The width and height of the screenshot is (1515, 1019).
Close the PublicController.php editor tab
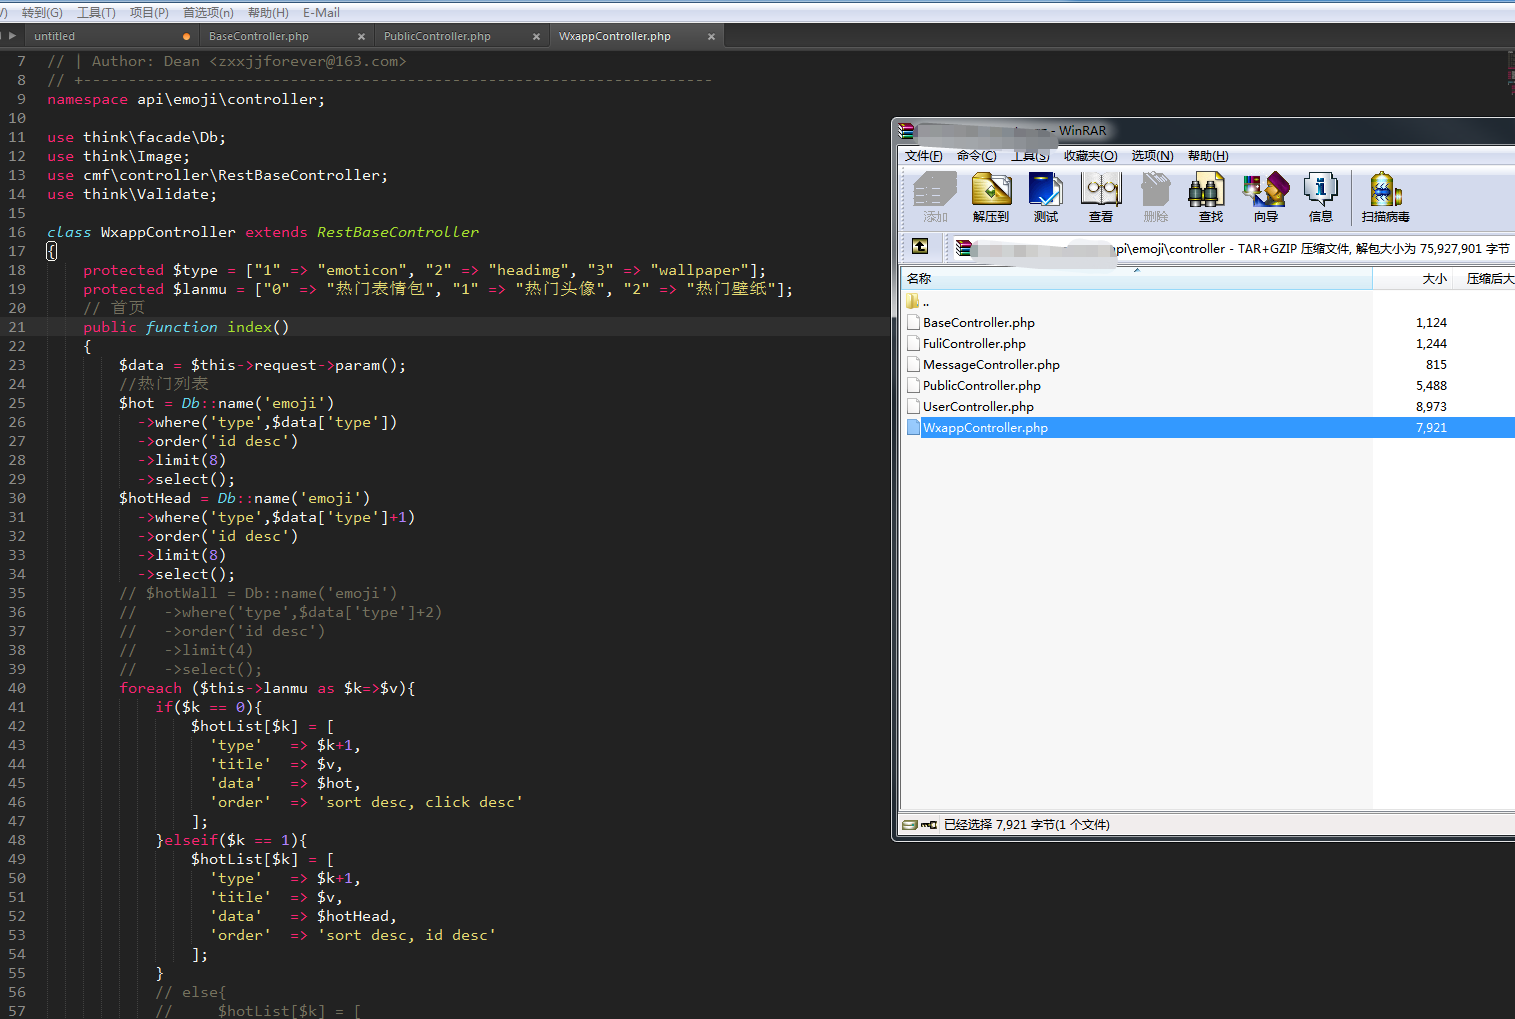(x=536, y=36)
